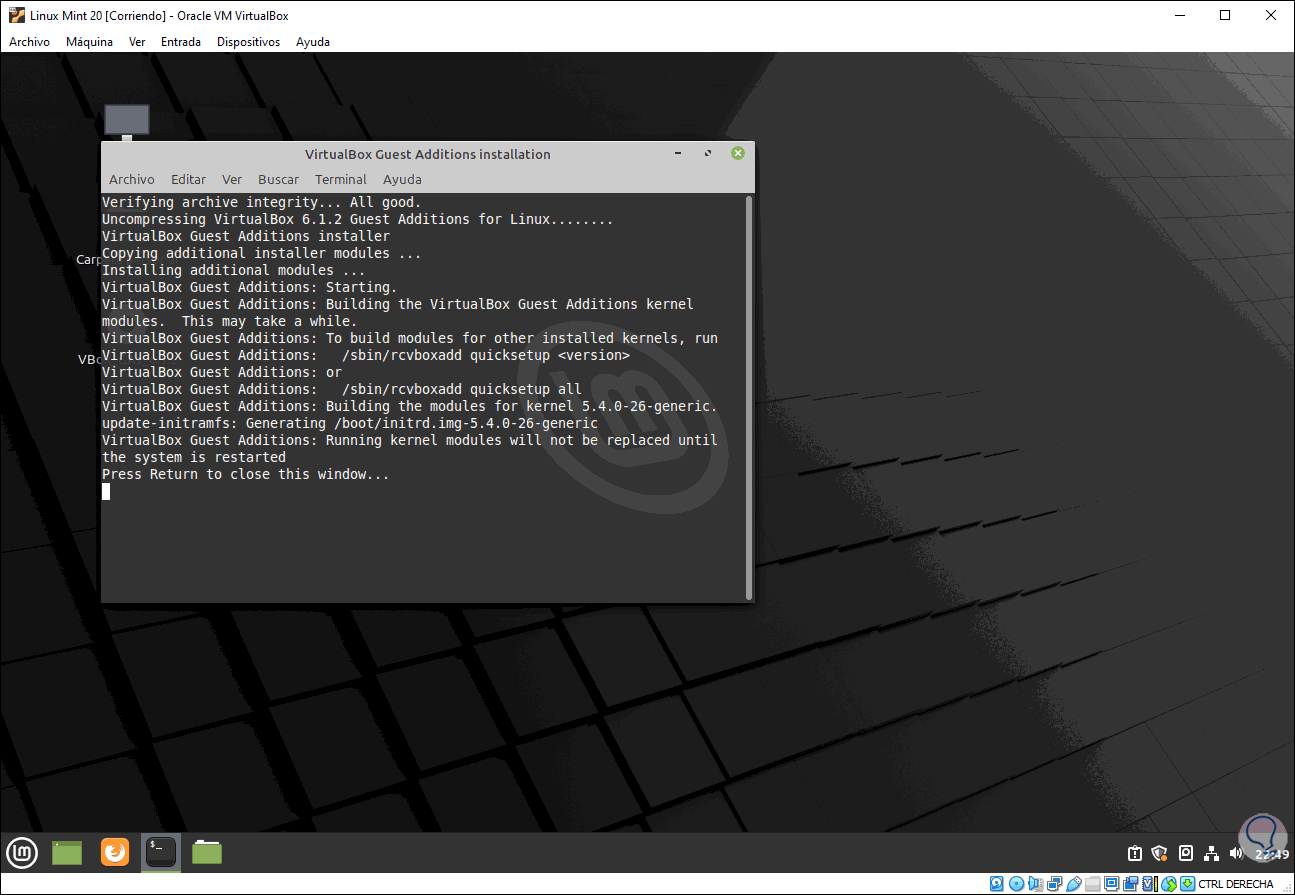
Task: Click the shared folders status icon
Action: click(x=1092, y=884)
